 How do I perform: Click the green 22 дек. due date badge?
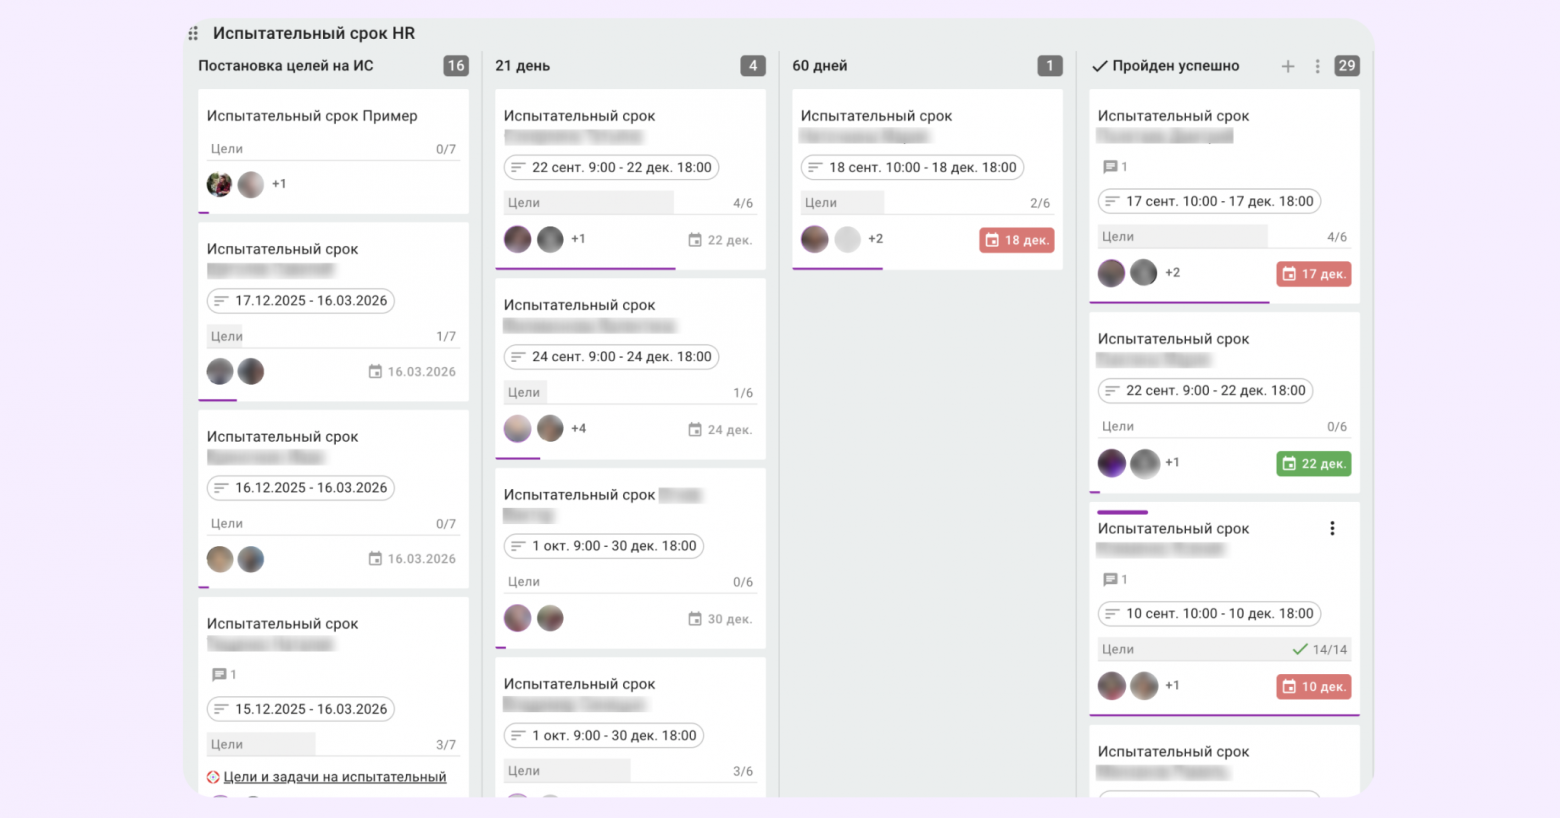pos(1313,464)
